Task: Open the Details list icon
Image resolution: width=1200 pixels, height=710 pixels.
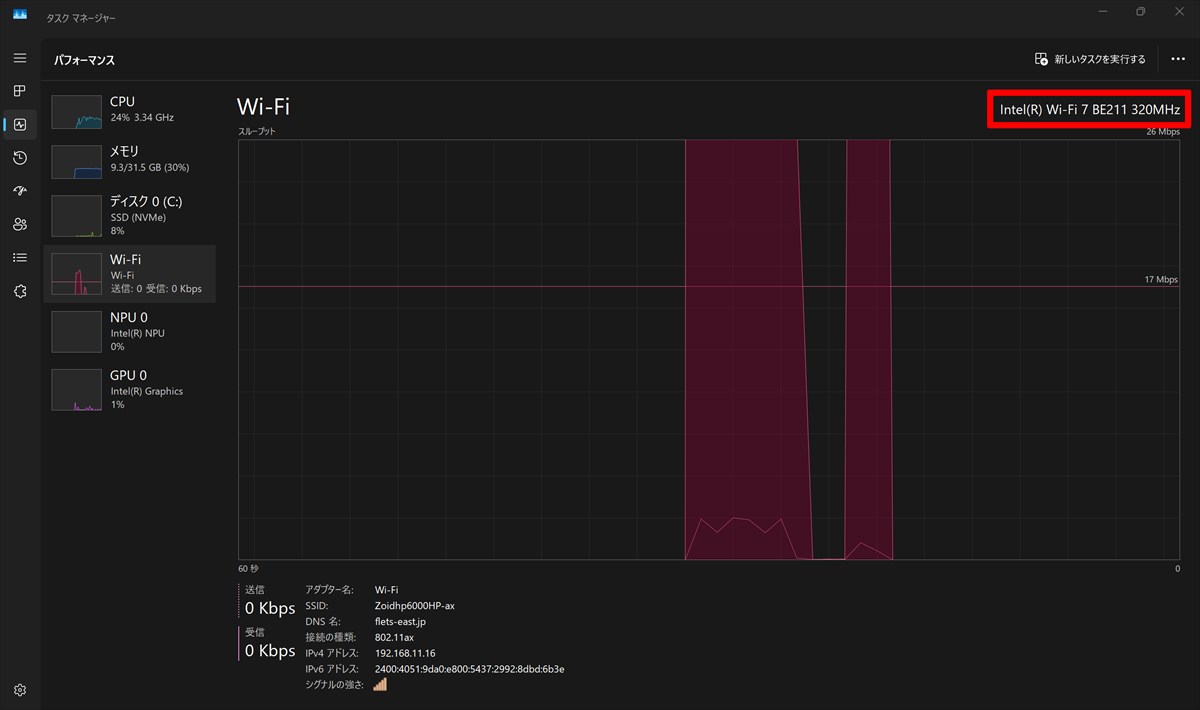Action: click(20, 258)
